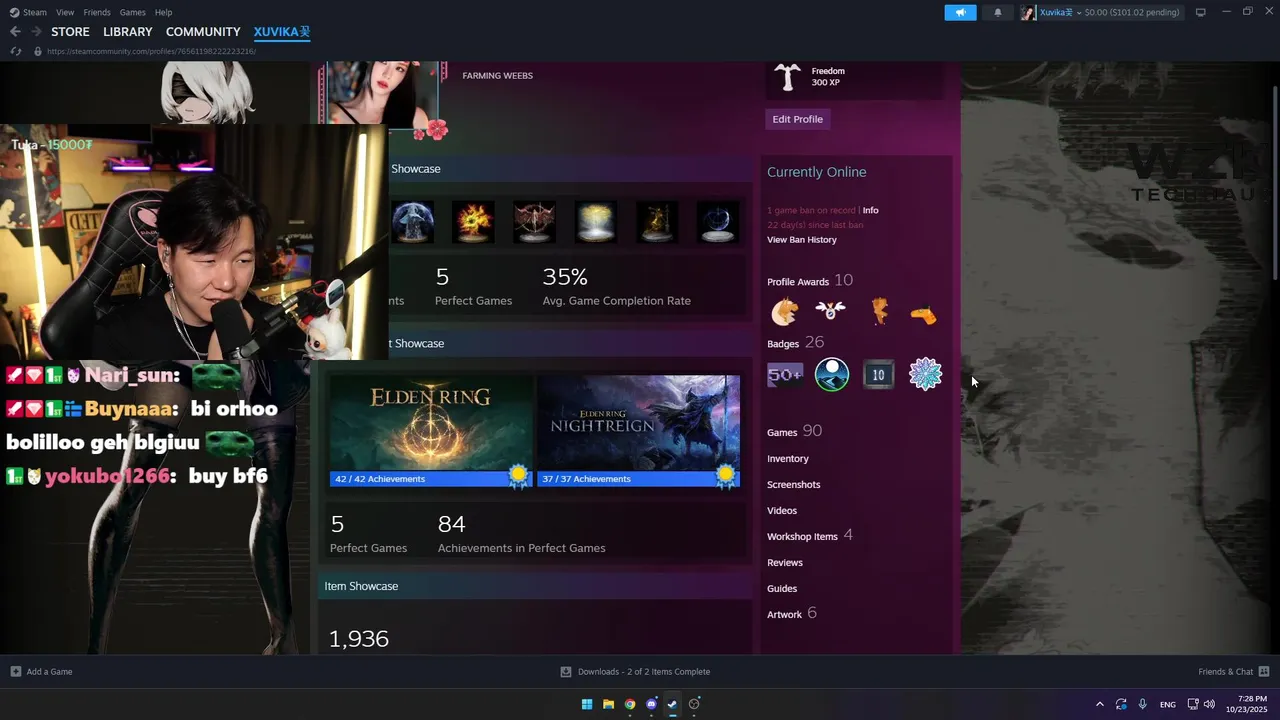Image resolution: width=1280 pixels, height=720 pixels.
Task: Click the Xuvika avatar in the title bar
Action: 1028,12
